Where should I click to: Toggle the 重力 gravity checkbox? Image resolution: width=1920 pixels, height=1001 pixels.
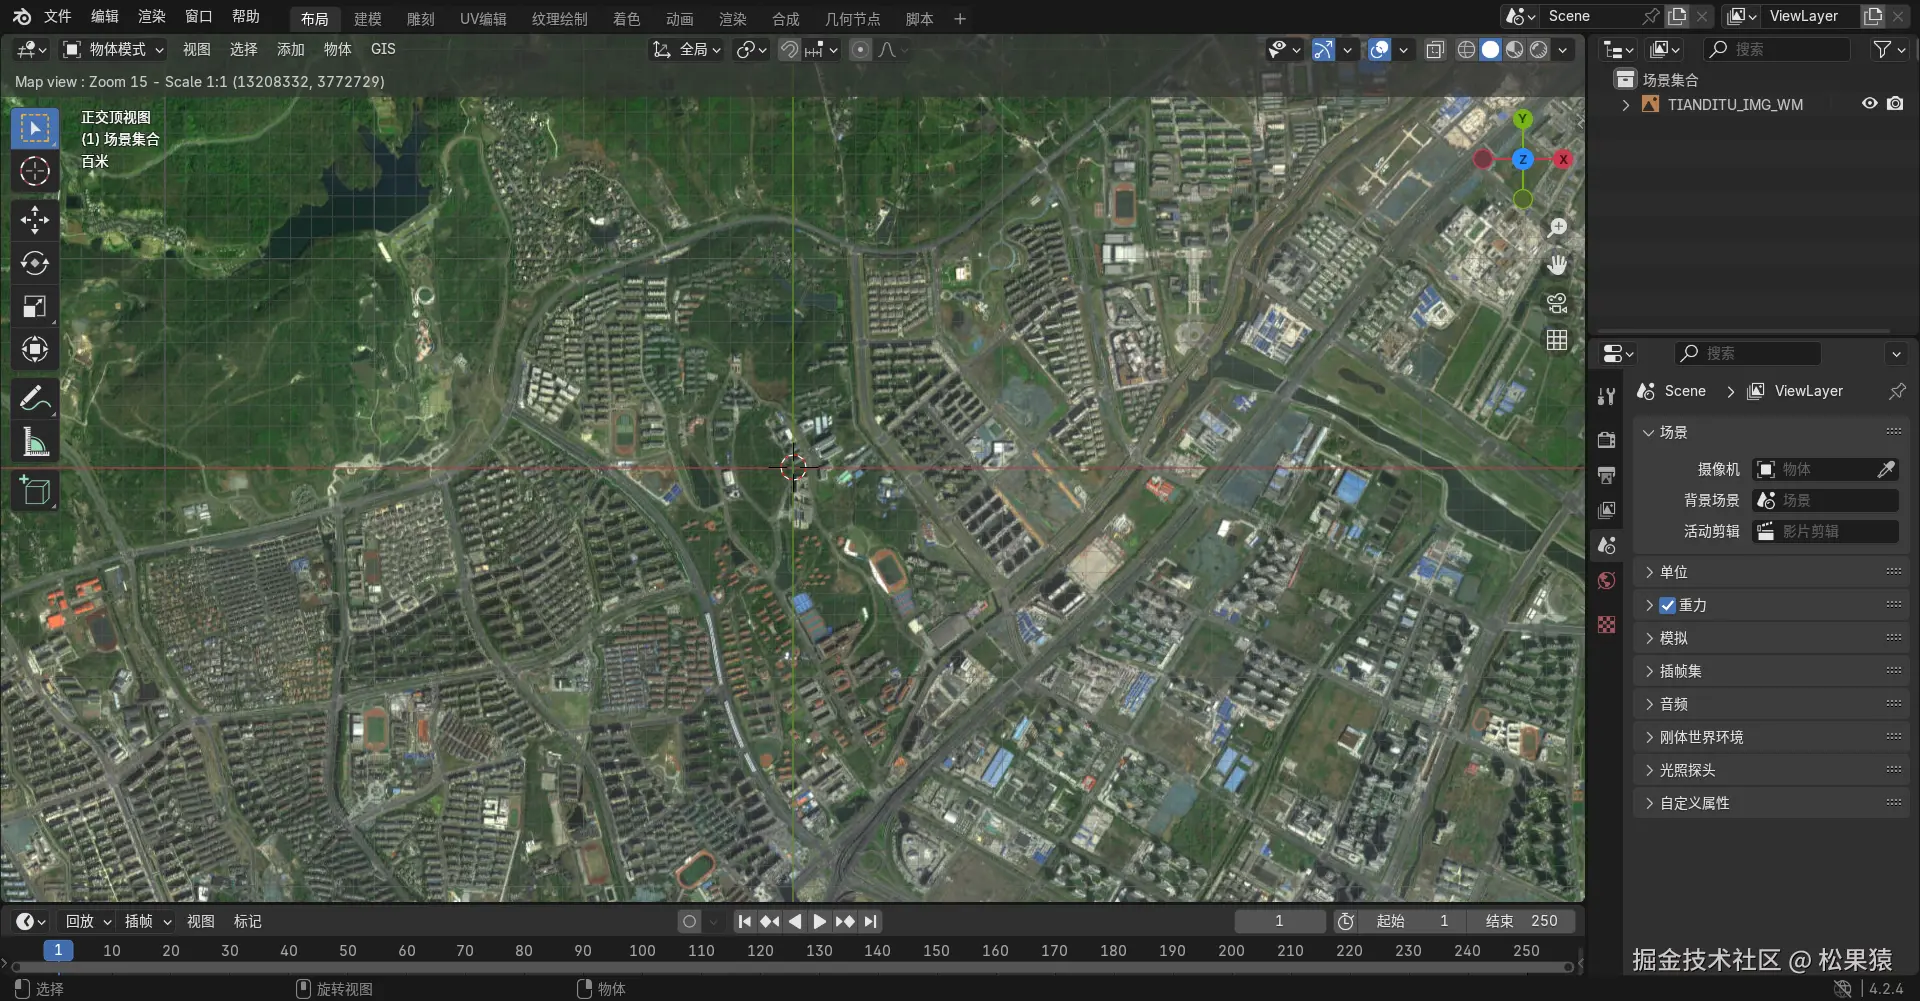coord(1667,605)
